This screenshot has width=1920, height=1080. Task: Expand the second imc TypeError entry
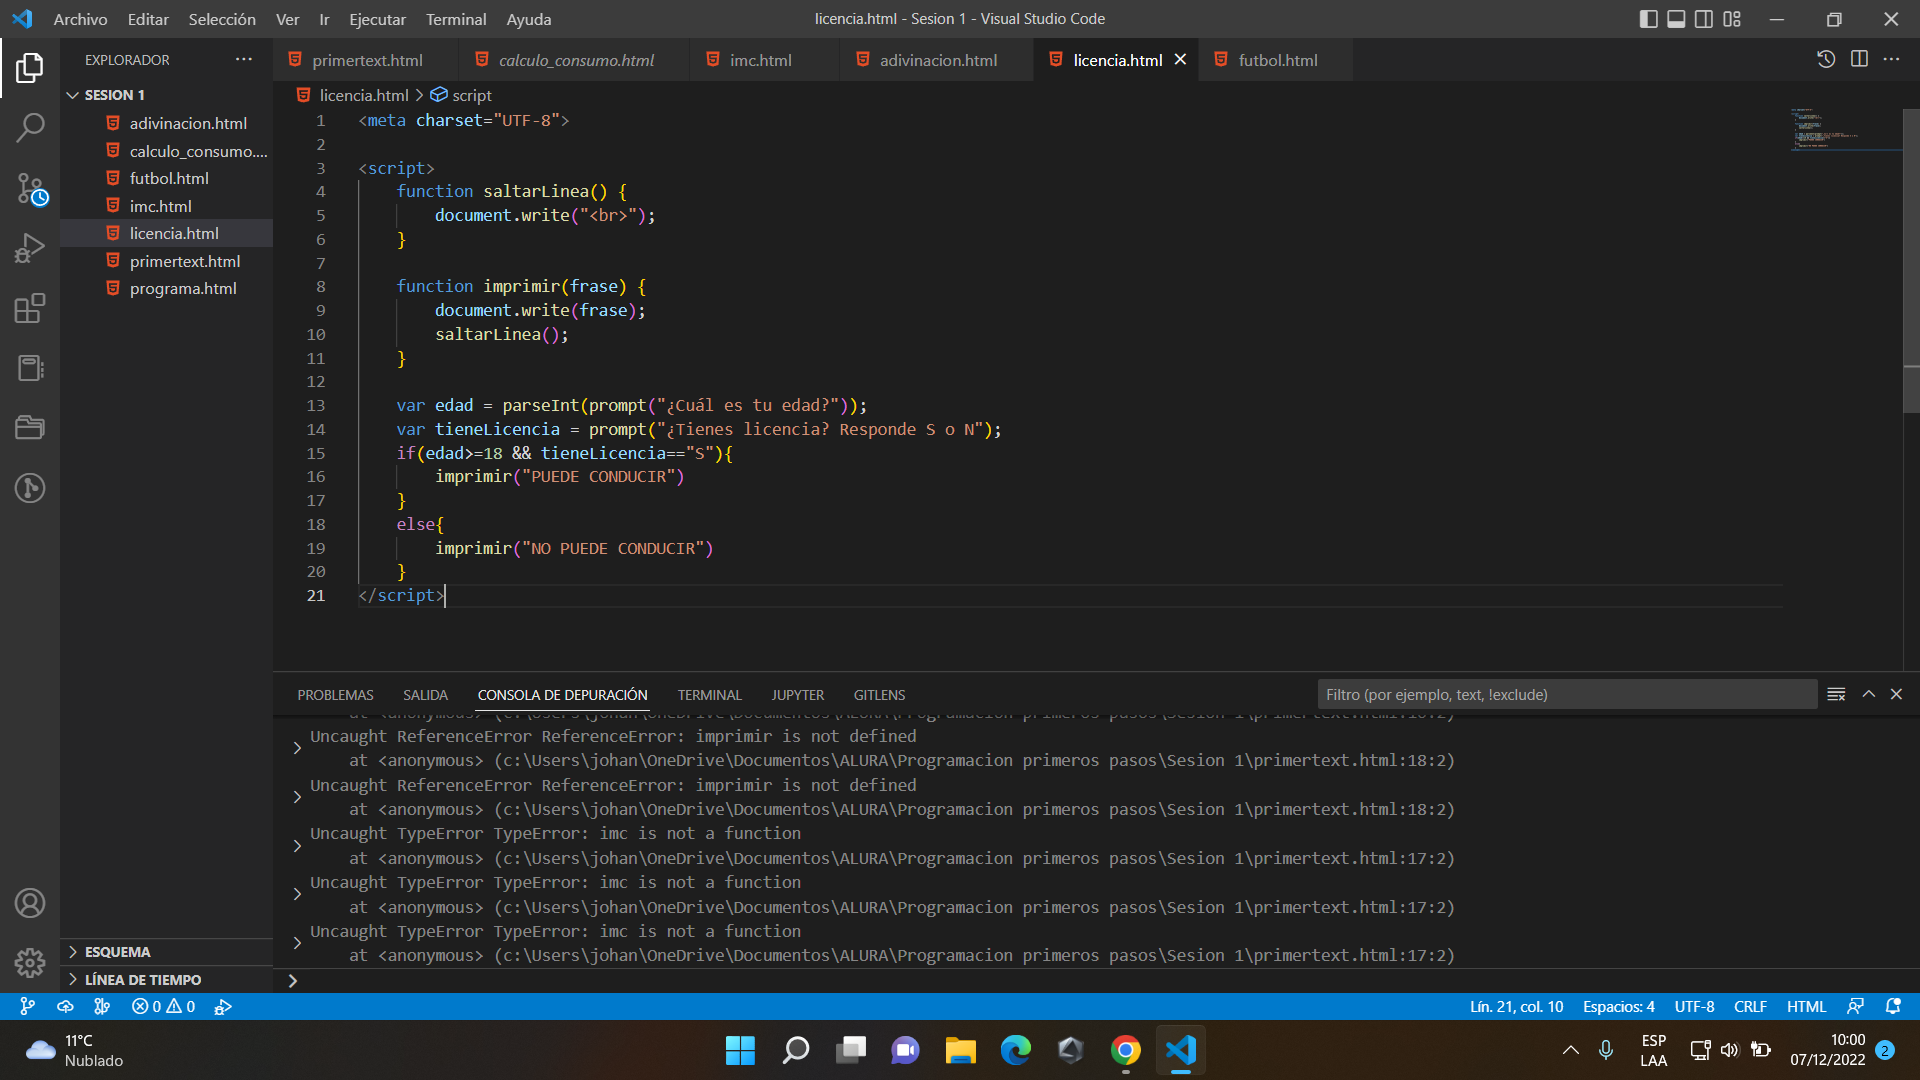click(x=297, y=894)
